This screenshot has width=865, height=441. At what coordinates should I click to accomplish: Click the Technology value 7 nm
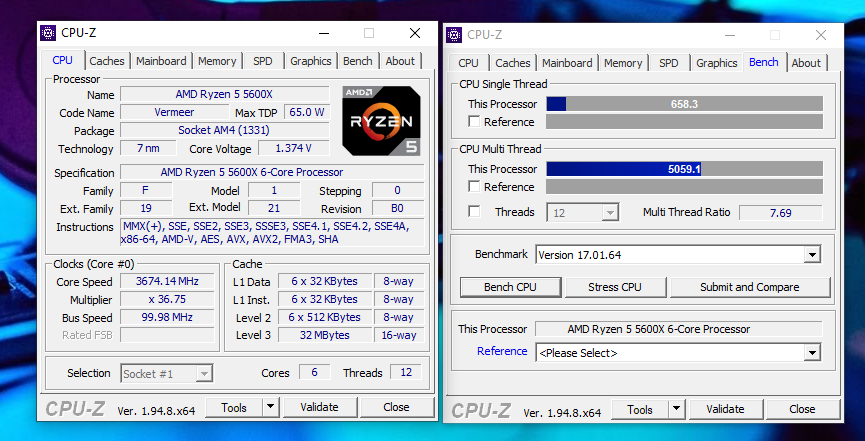(148, 148)
